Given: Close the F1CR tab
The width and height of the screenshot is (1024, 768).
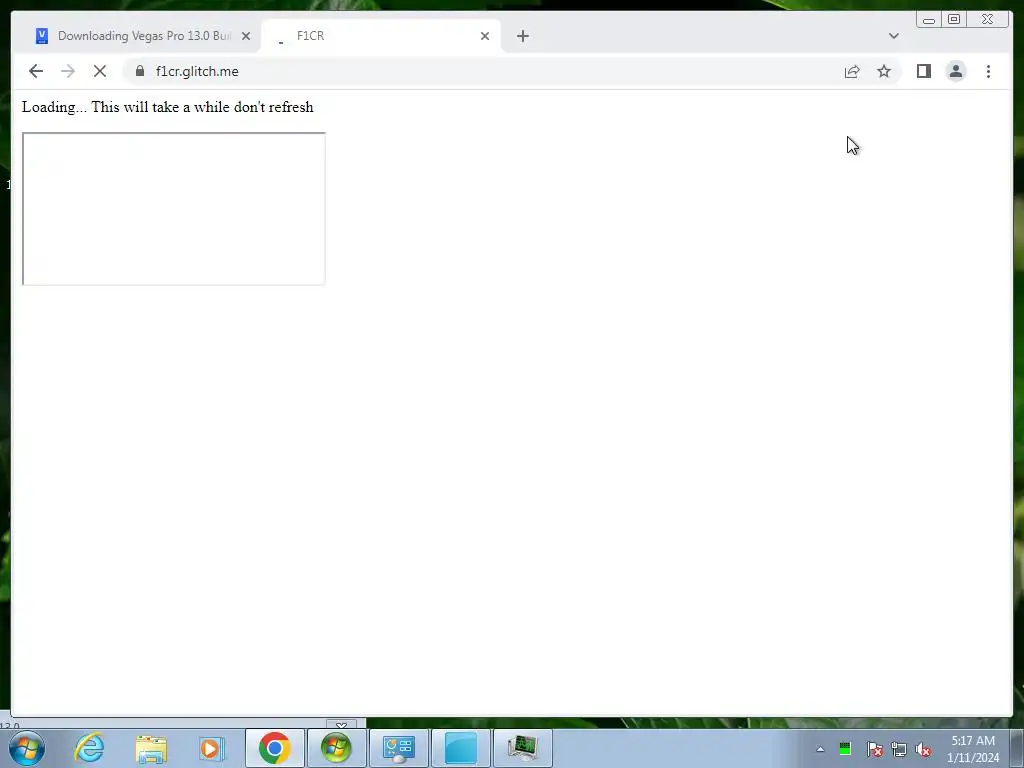Looking at the screenshot, I should click(x=485, y=36).
